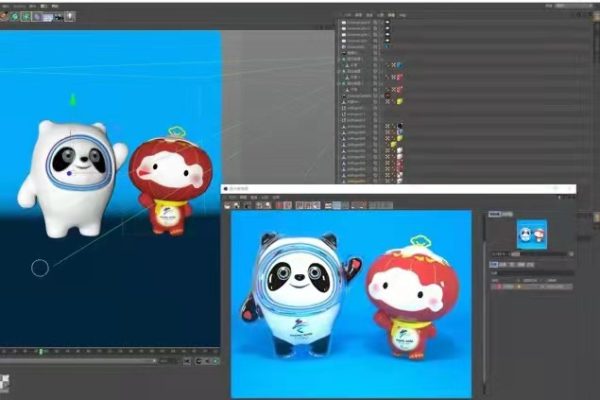Select the checkered material thumbnail in the material manager
Image resolution: width=600 pixels, height=400 pixels.
(x=4, y=382)
